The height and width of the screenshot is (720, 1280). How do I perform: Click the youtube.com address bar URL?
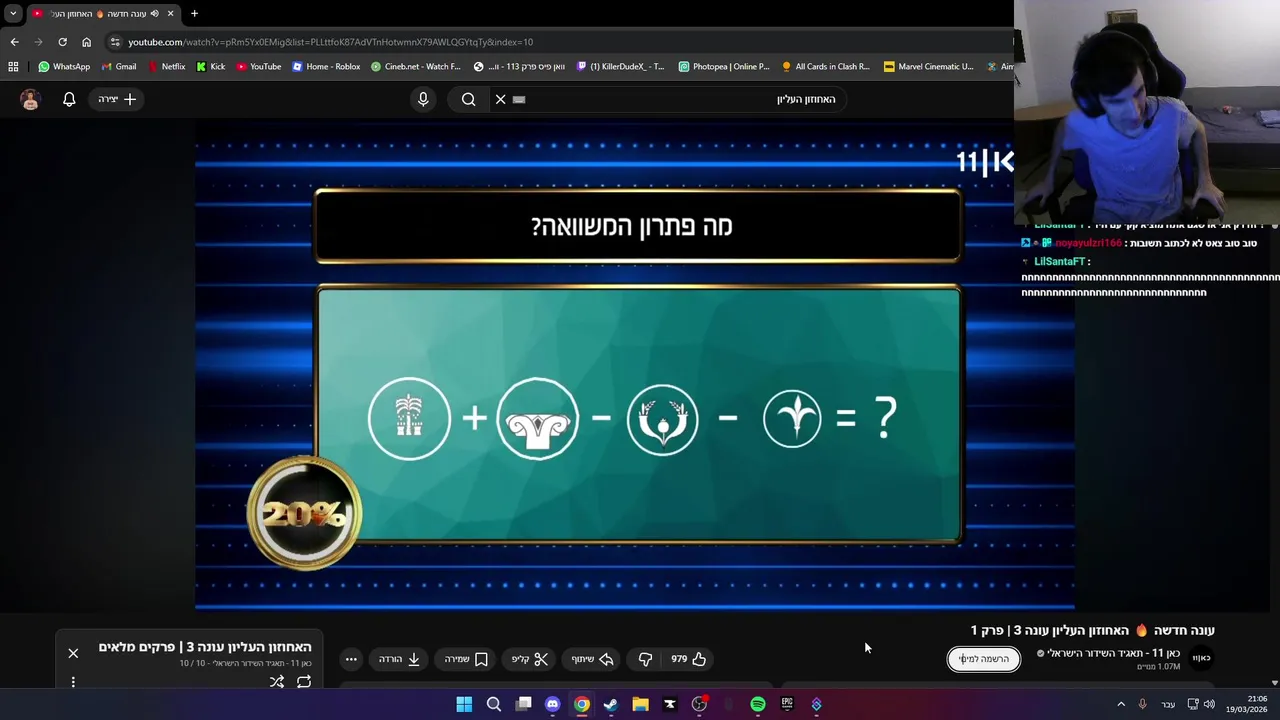coord(330,42)
